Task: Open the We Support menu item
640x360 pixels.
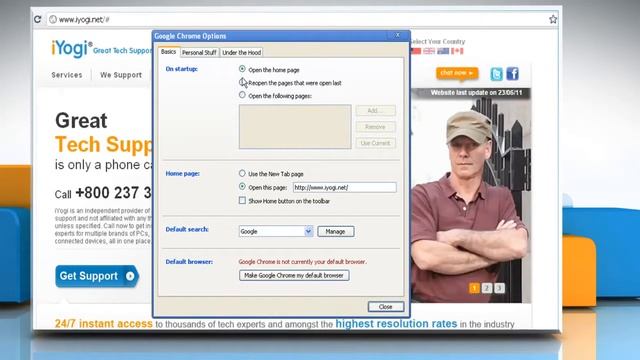Action: [121, 75]
